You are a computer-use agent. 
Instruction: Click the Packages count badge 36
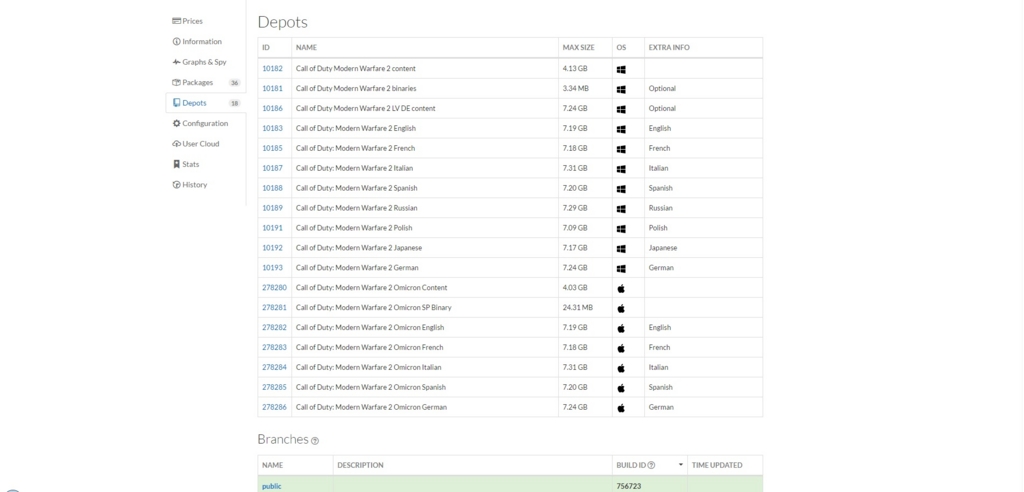tap(234, 83)
